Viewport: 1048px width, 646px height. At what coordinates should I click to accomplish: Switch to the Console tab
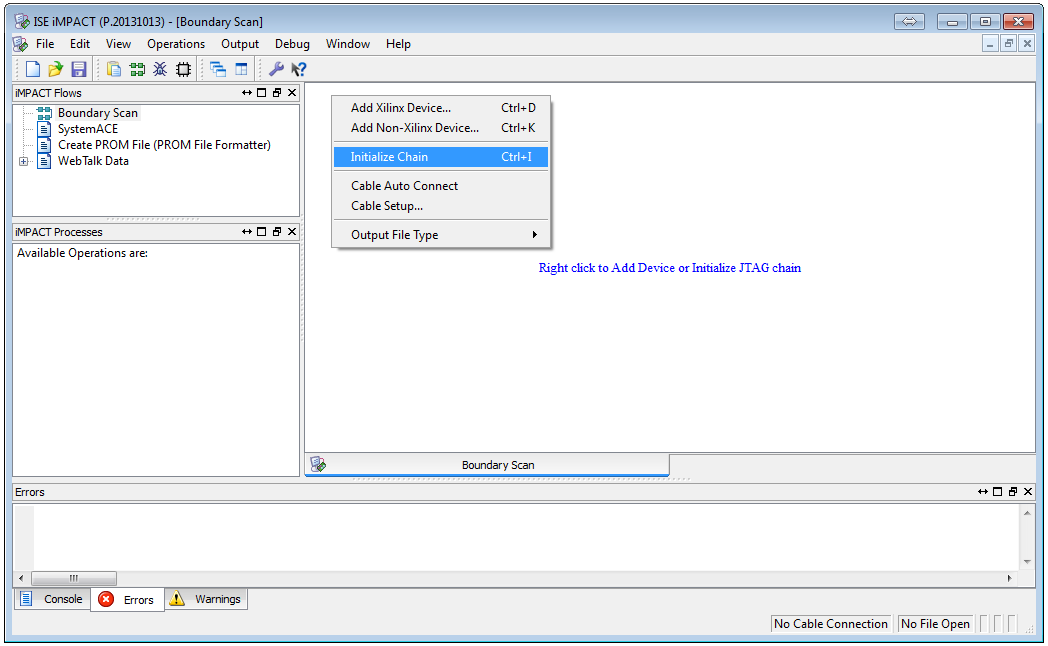53,599
